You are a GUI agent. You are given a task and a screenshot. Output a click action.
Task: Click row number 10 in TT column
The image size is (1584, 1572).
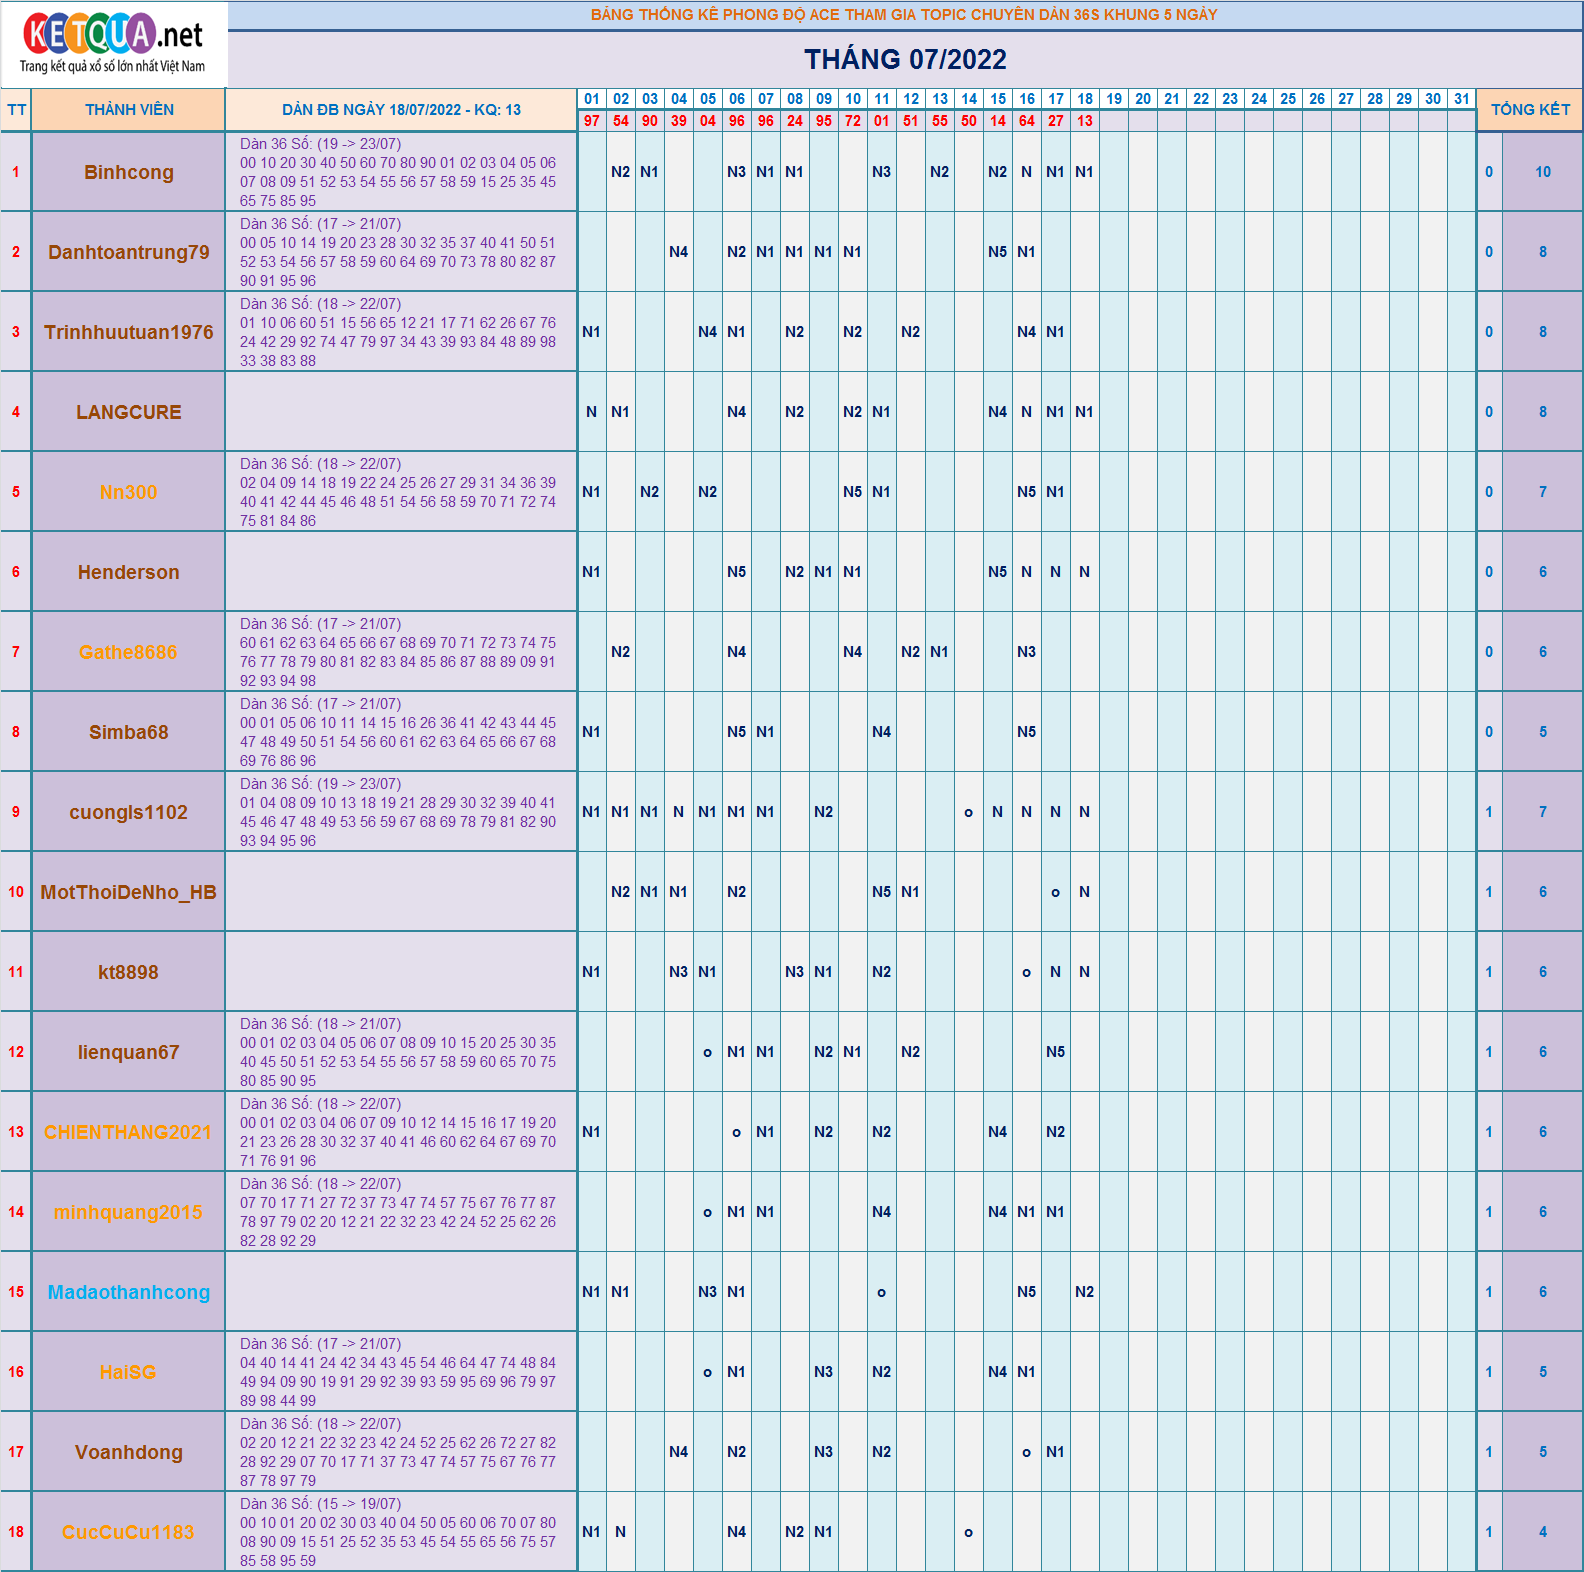tap(16, 892)
